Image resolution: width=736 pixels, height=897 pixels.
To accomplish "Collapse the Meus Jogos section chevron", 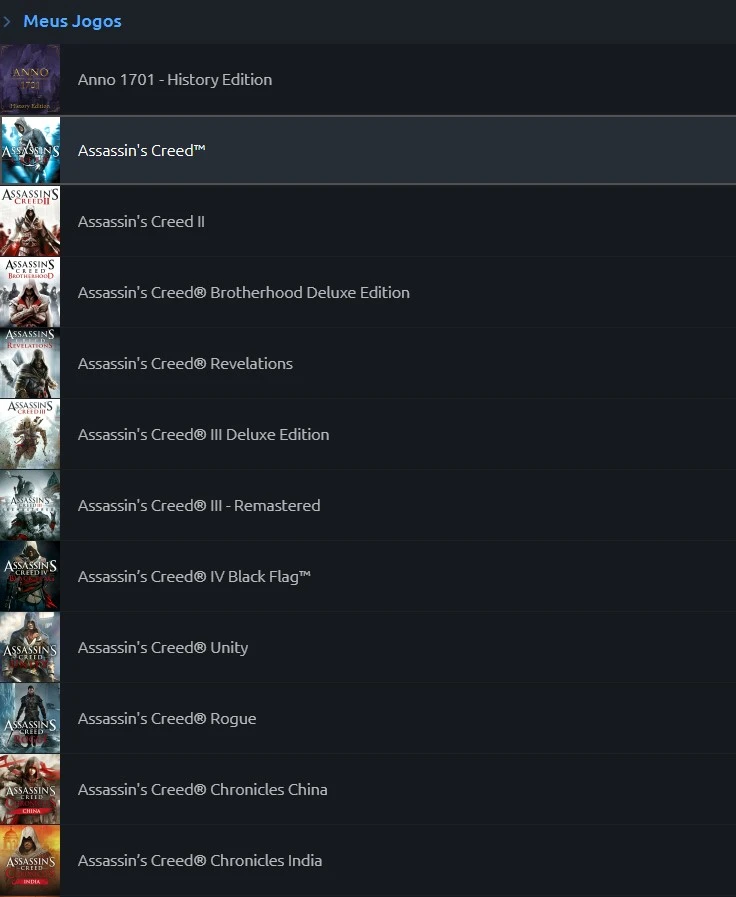I will pyautogui.click(x=7, y=22).
